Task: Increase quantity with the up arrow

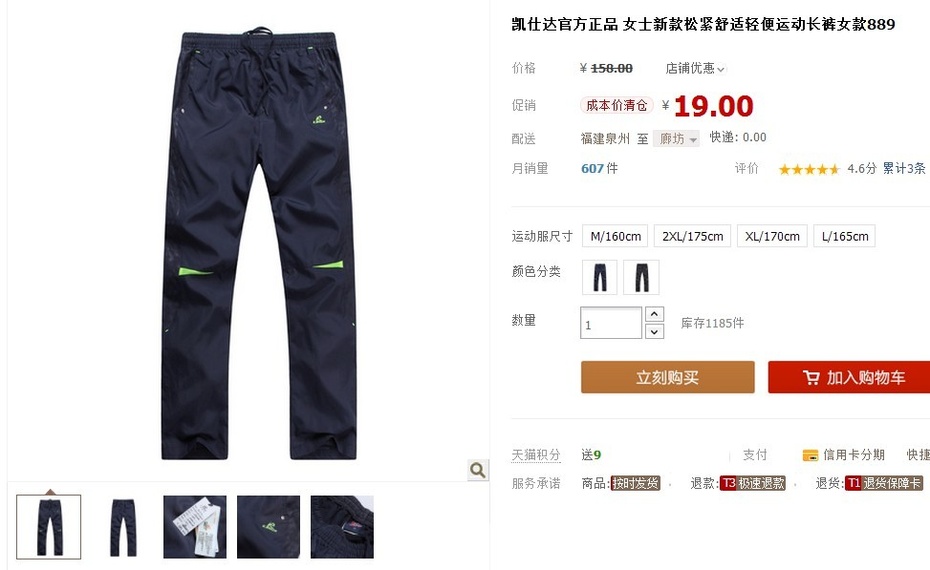Action: pyautogui.click(x=654, y=314)
